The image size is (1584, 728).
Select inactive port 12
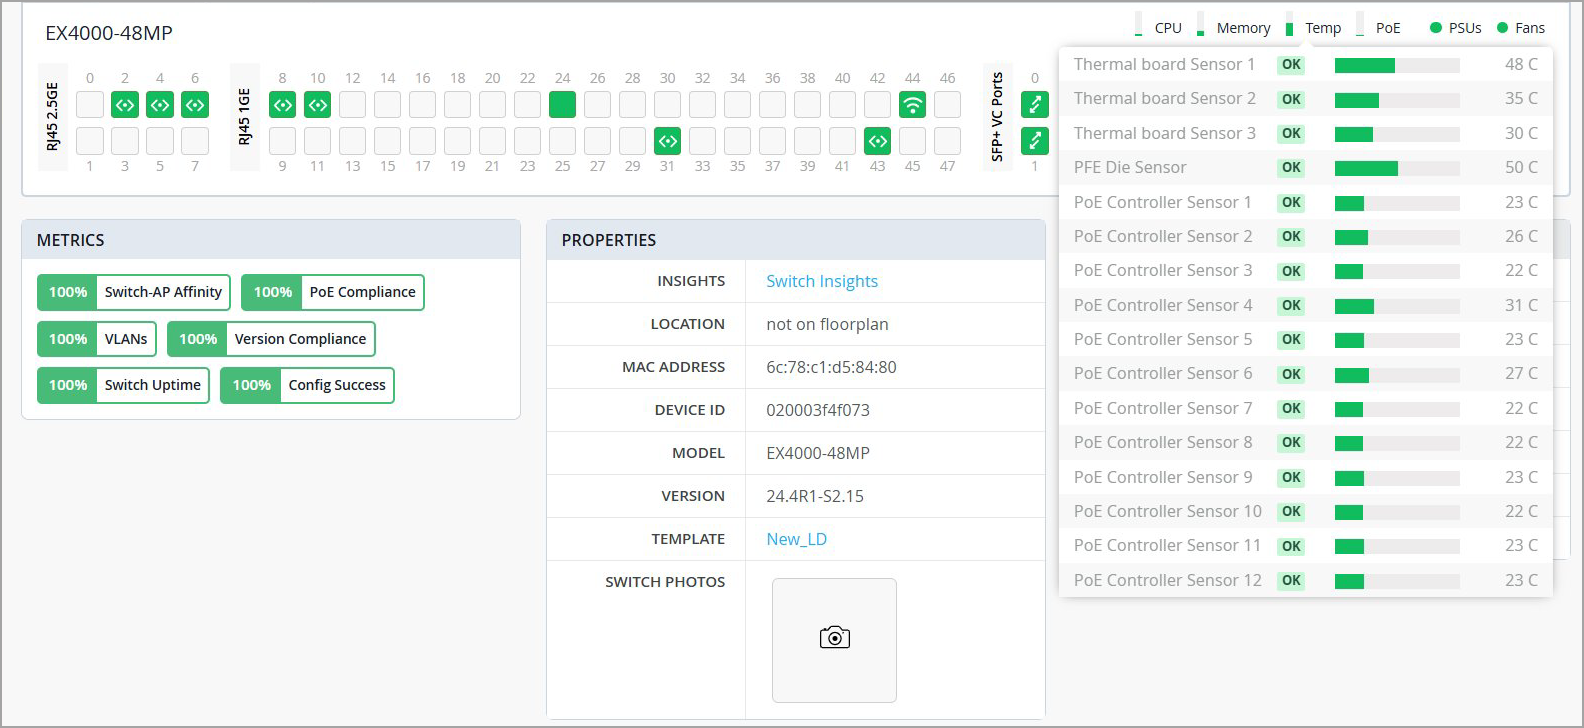point(353,104)
